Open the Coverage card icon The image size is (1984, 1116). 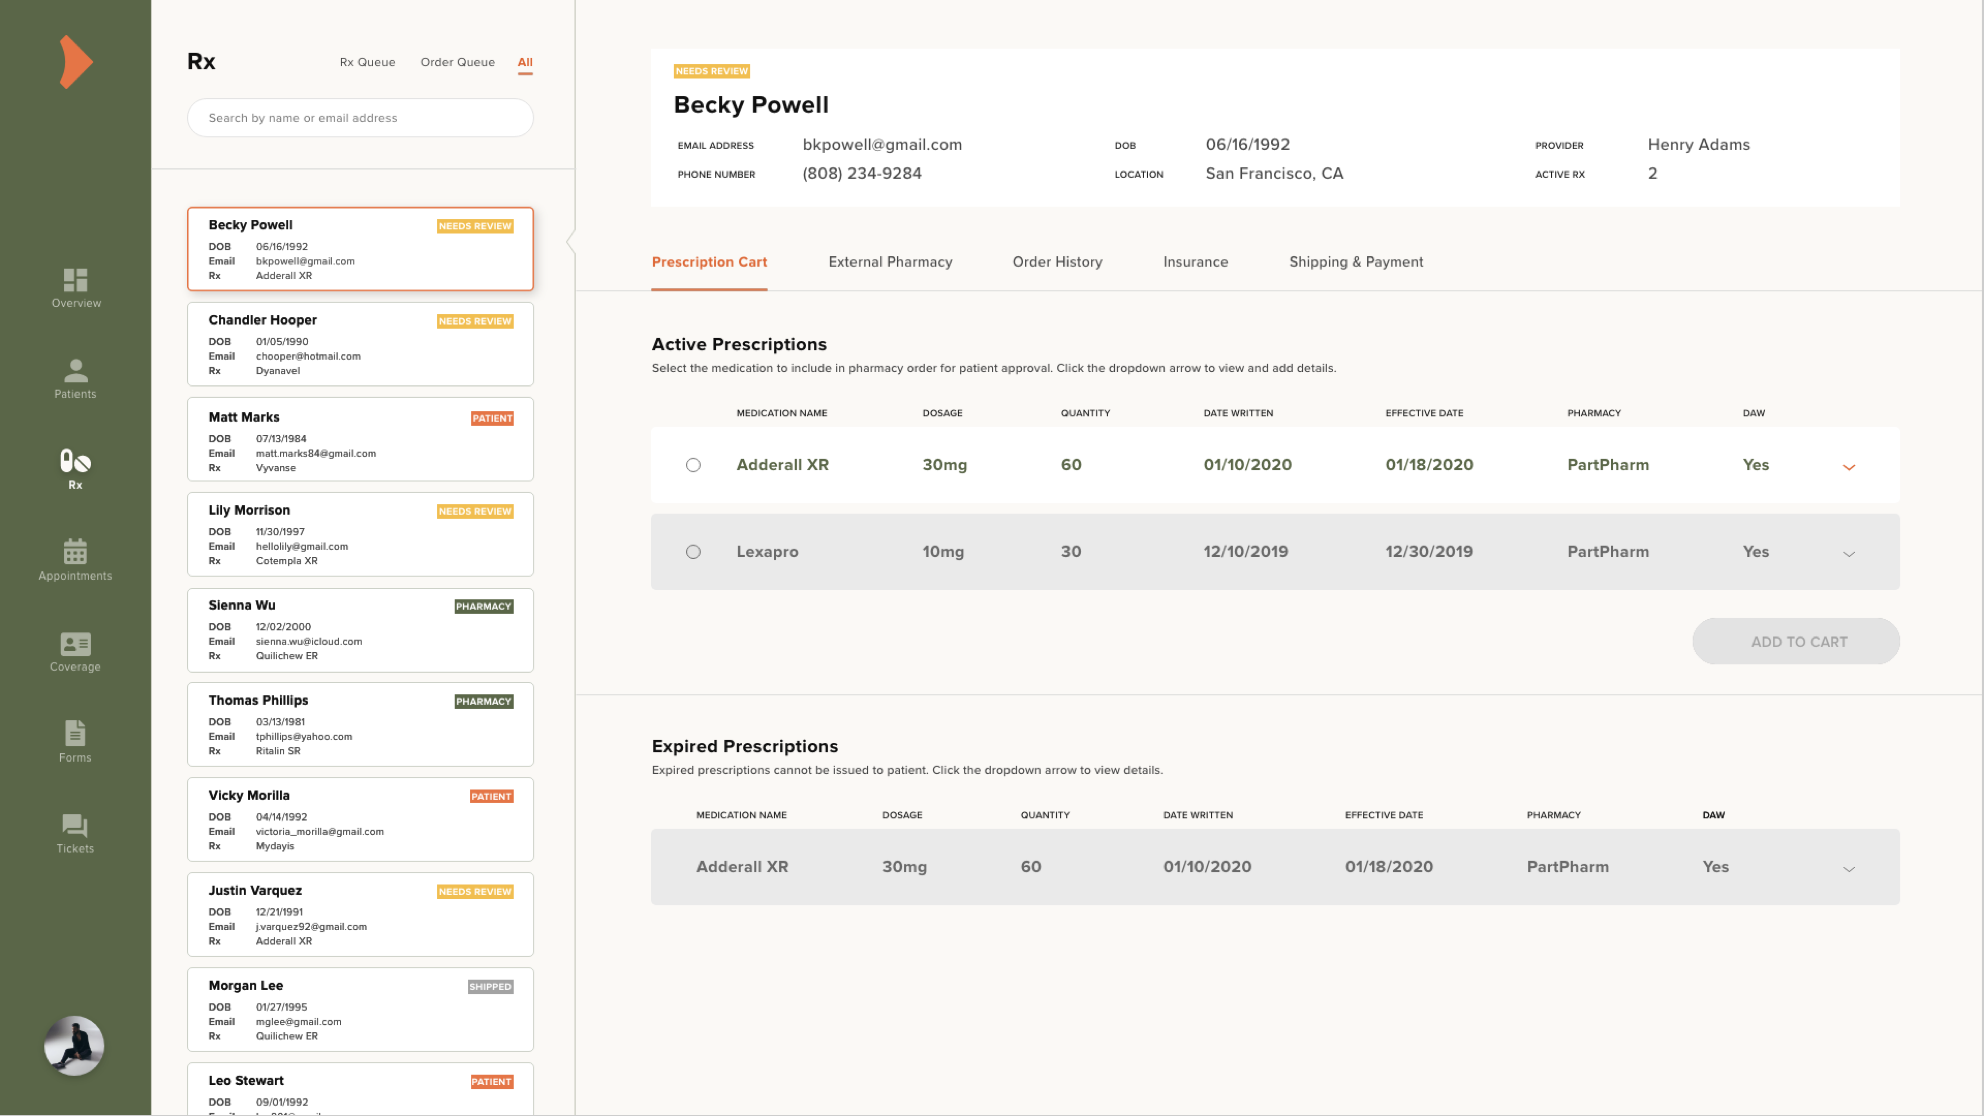click(76, 644)
